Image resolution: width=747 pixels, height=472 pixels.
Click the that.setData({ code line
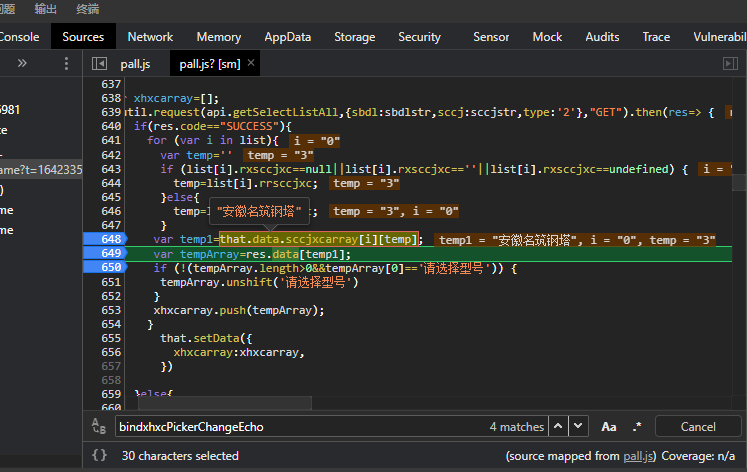[206, 338]
